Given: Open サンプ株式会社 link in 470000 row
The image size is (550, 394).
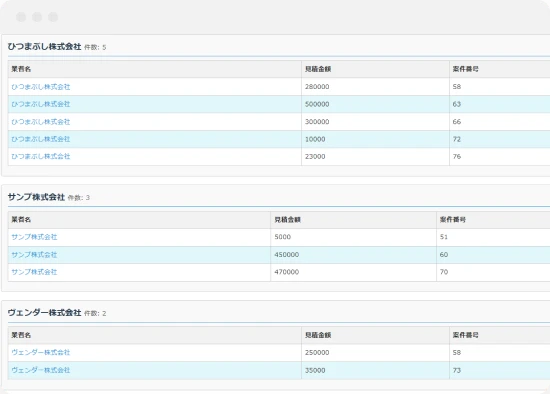Looking at the screenshot, I should tap(34, 272).
